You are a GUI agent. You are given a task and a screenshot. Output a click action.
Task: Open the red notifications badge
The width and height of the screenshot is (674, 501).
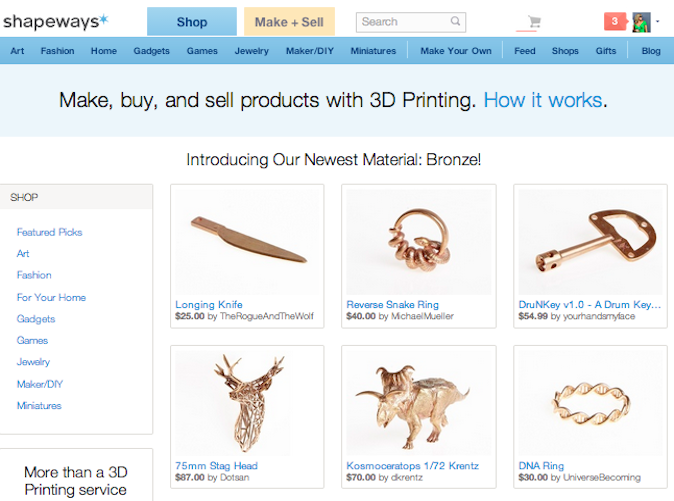(x=615, y=21)
